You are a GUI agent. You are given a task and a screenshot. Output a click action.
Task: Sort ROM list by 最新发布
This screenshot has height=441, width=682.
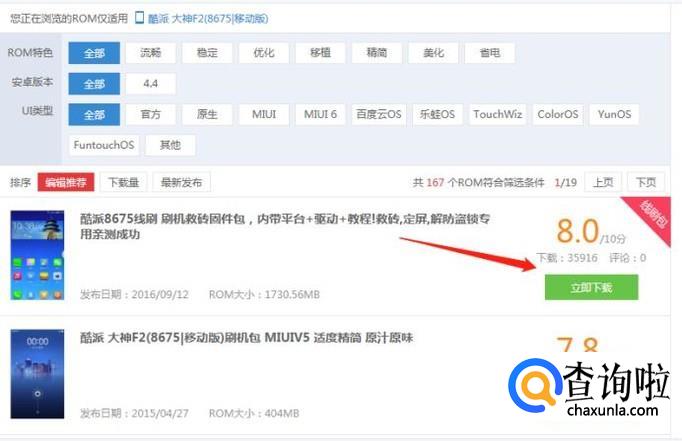pos(181,182)
